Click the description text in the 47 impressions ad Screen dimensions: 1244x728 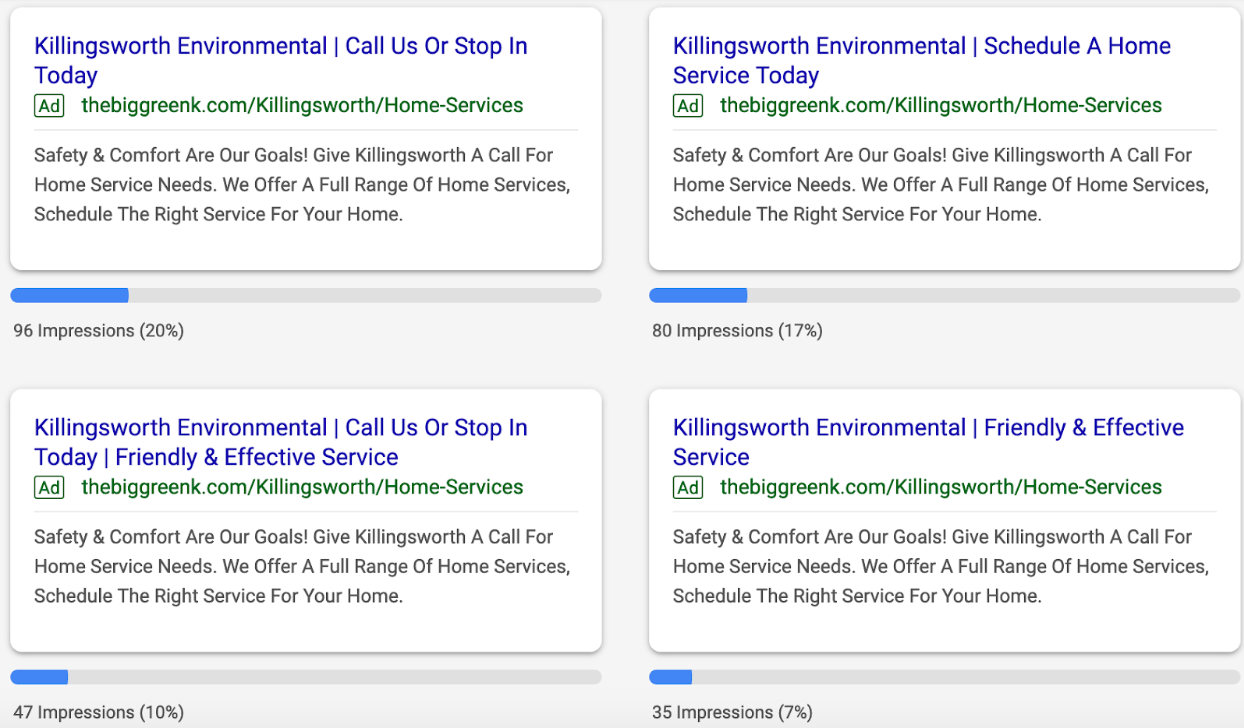[302, 567]
